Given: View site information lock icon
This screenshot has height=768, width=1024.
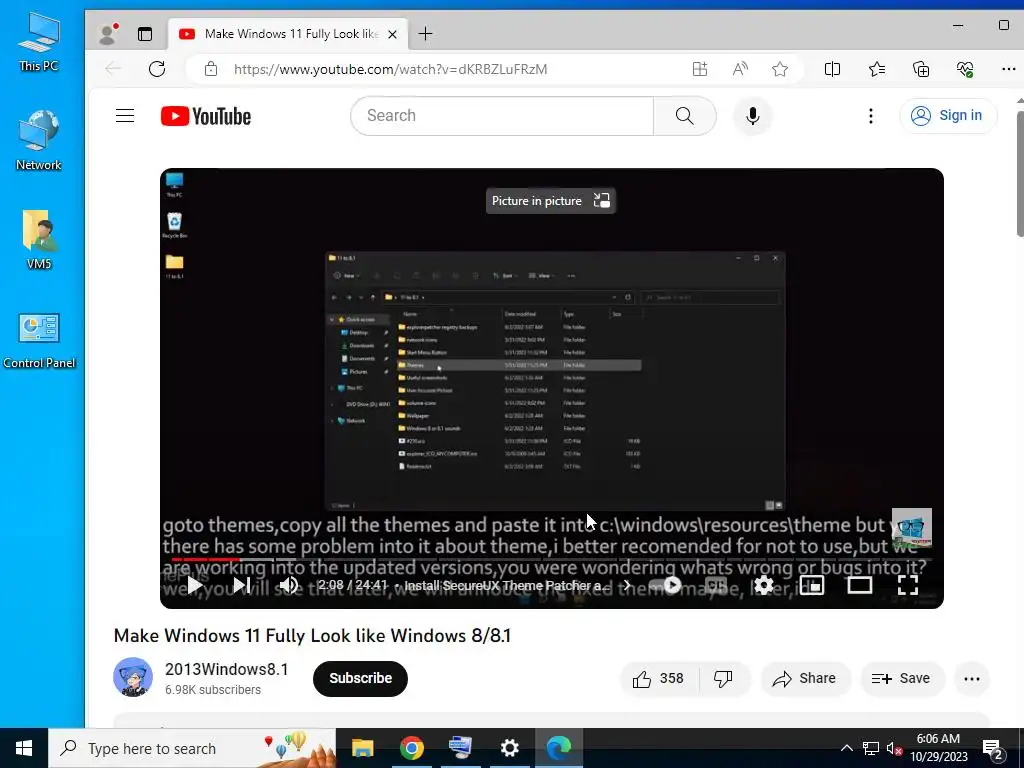Looking at the screenshot, I should (x=210, y=69).
